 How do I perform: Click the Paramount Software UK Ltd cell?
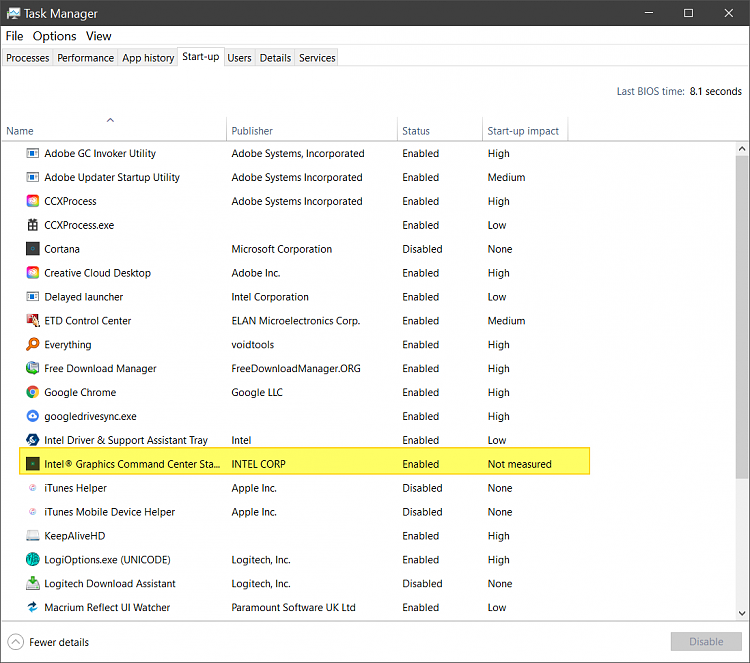click(x=293, y=608)
